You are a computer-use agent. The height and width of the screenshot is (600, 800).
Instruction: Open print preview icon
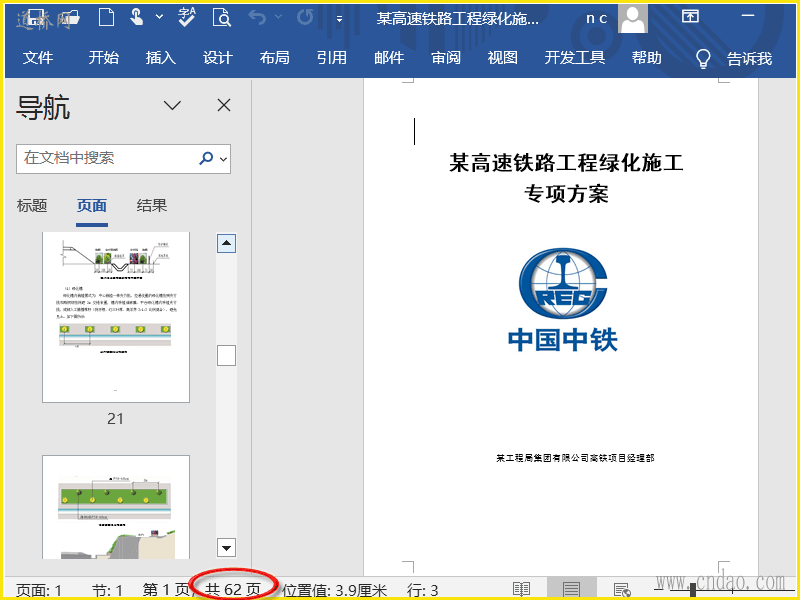[222, 18]
